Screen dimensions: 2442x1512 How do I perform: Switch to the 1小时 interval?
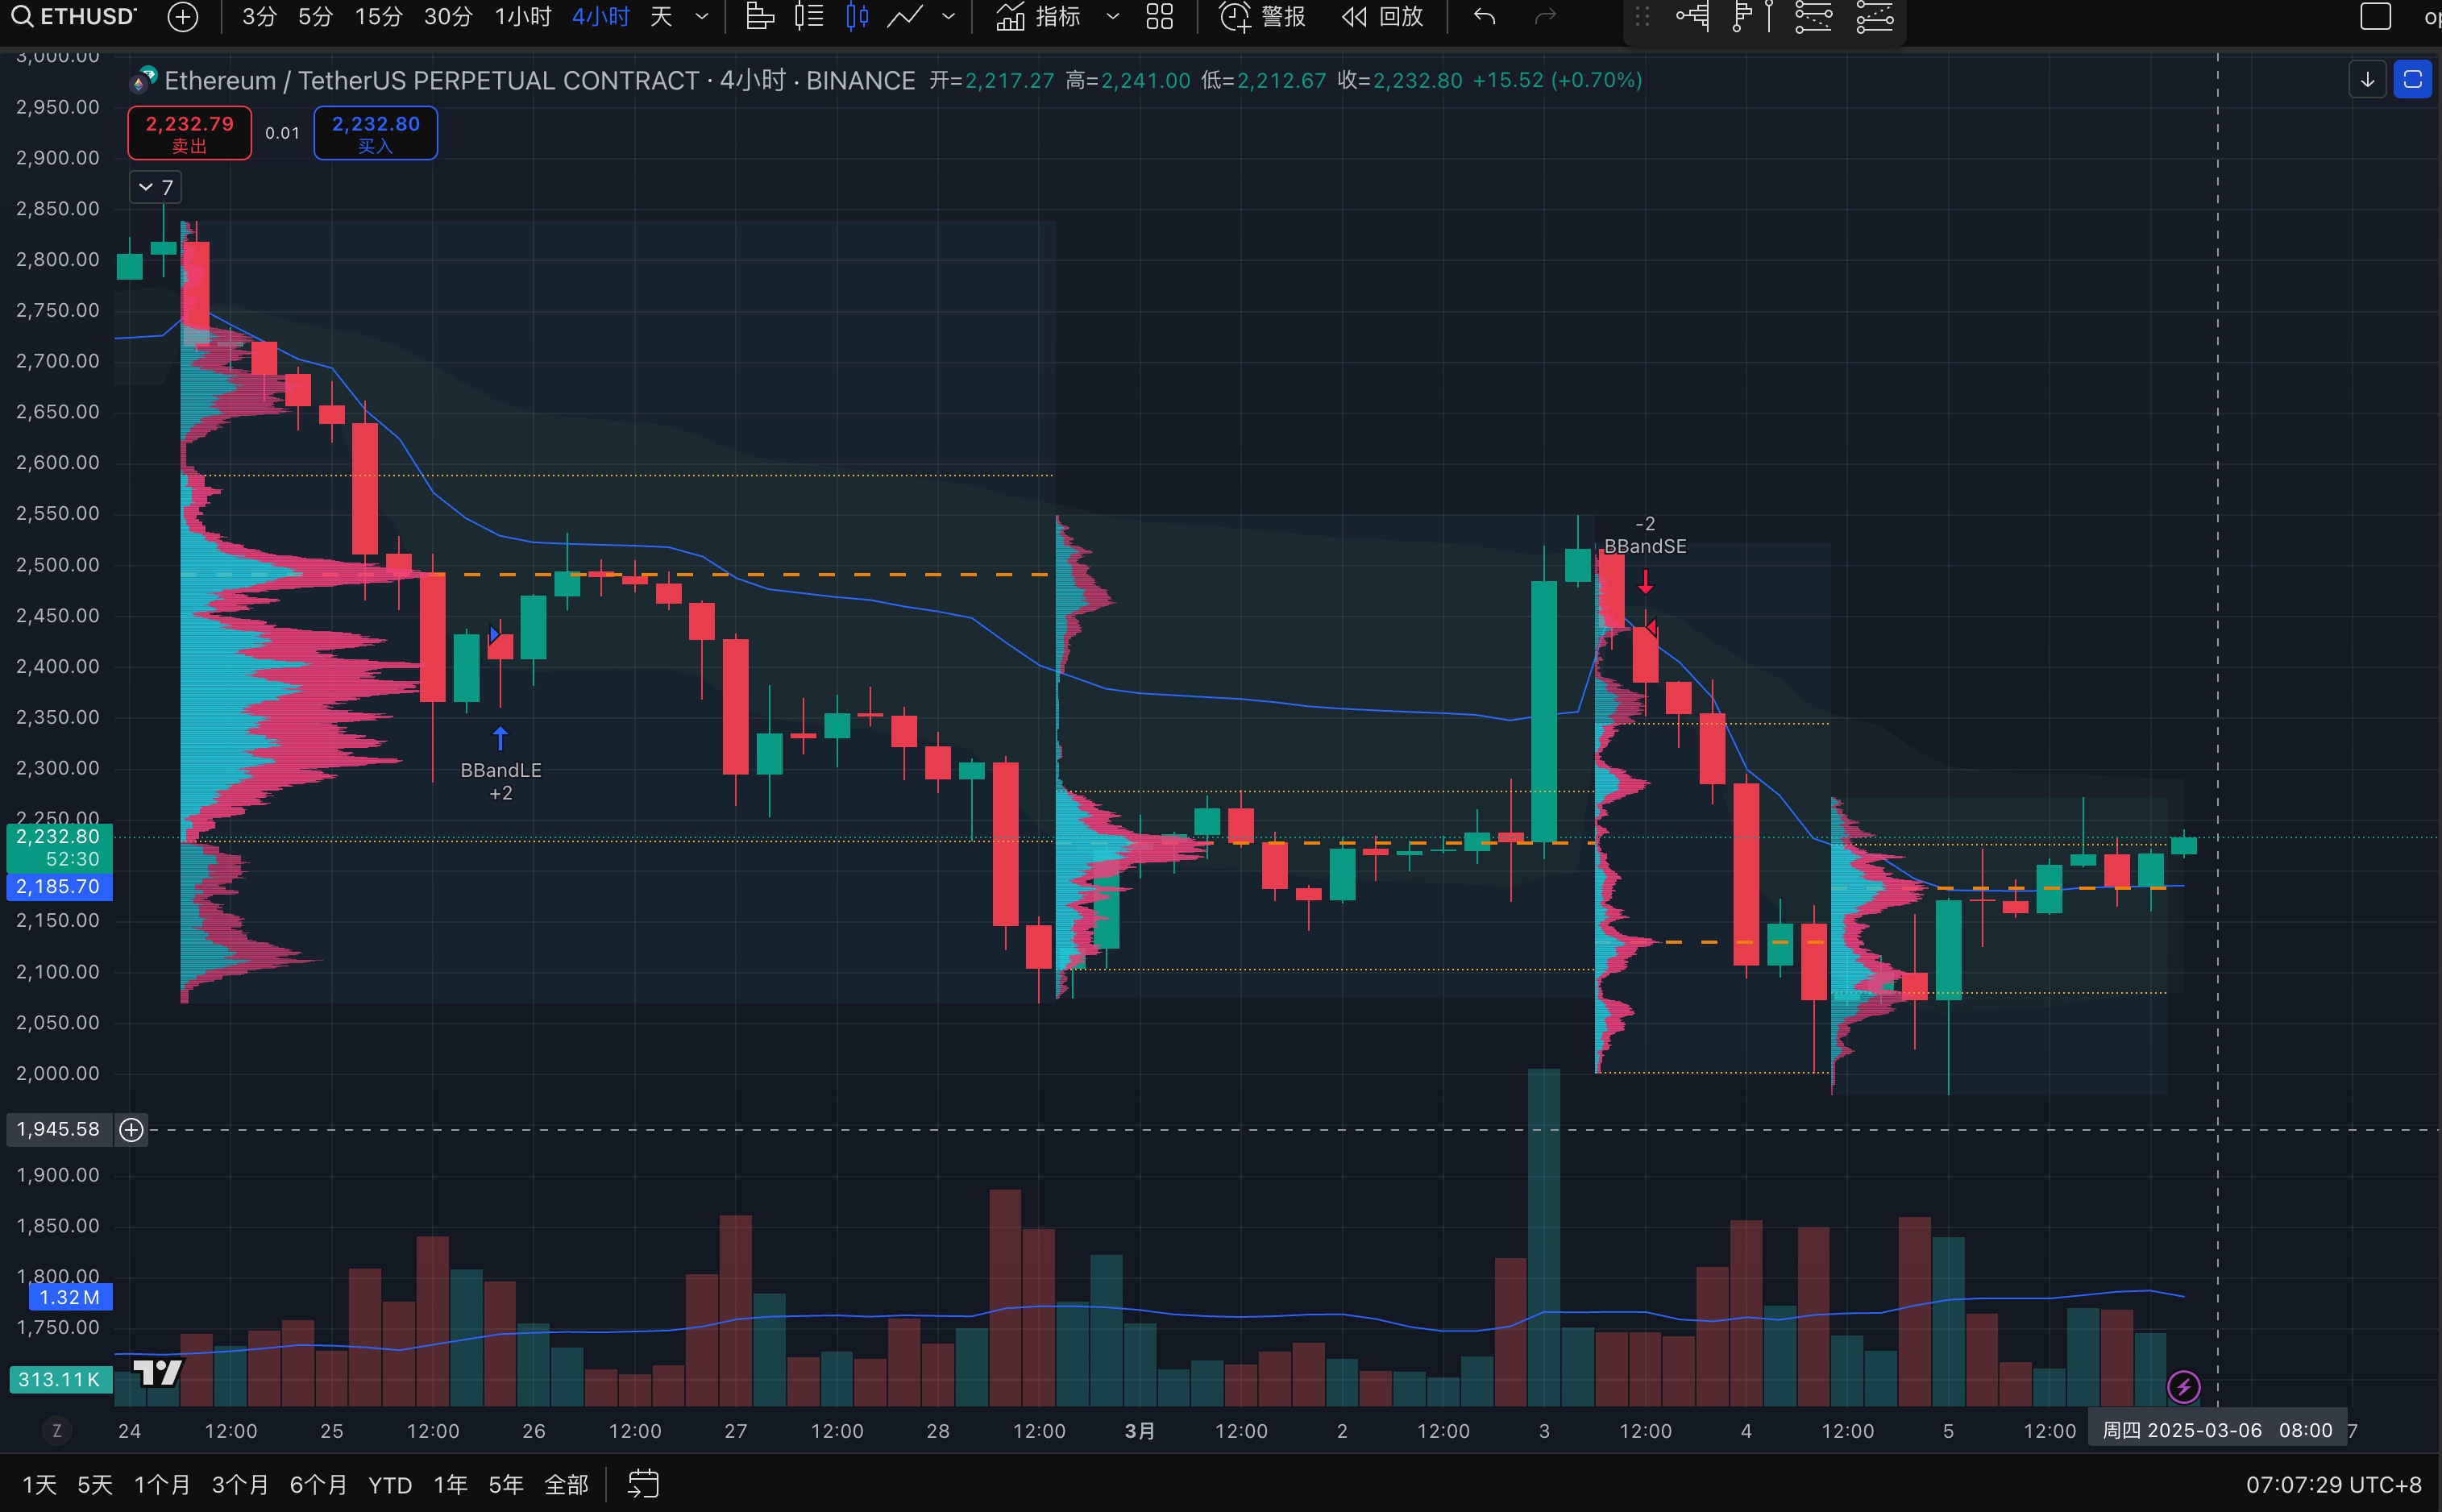coord(523,17)
